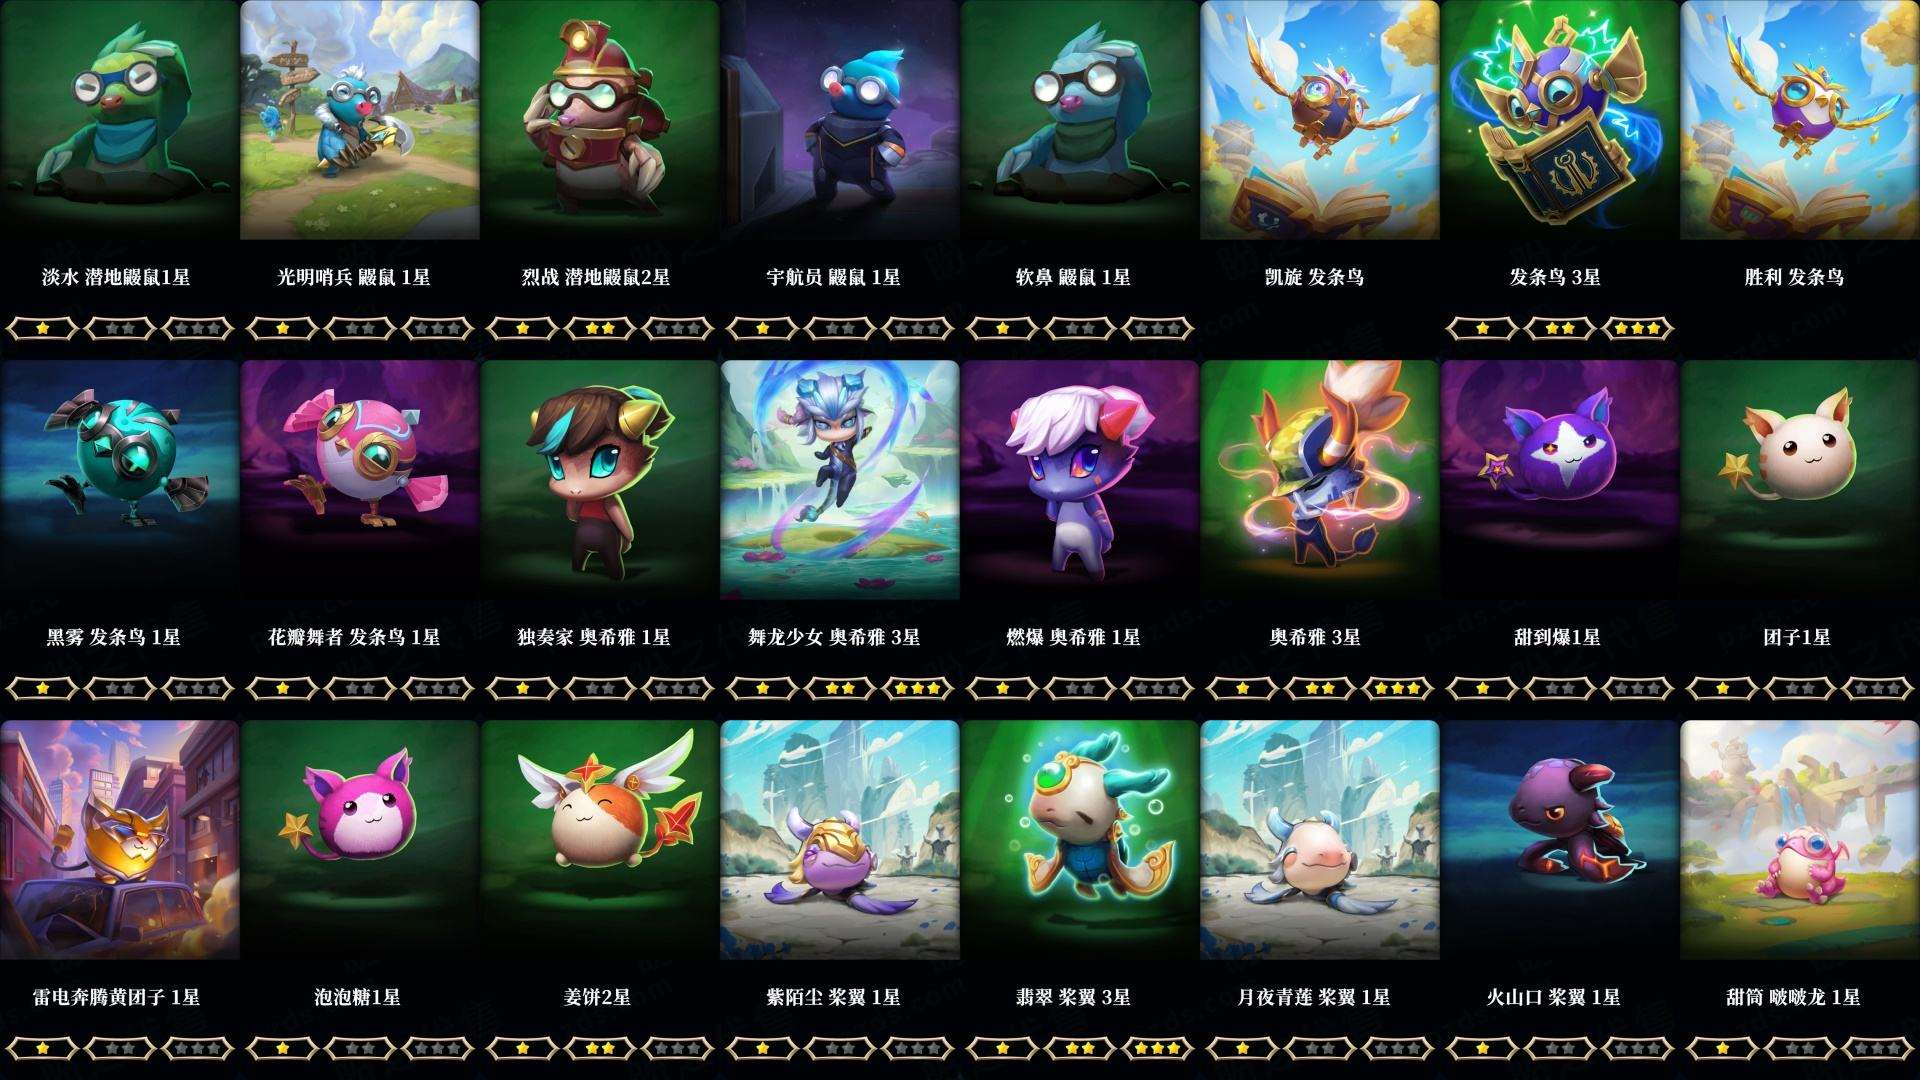Pick the 雷电奔腾黄团子 portrait

pos(119,840)
